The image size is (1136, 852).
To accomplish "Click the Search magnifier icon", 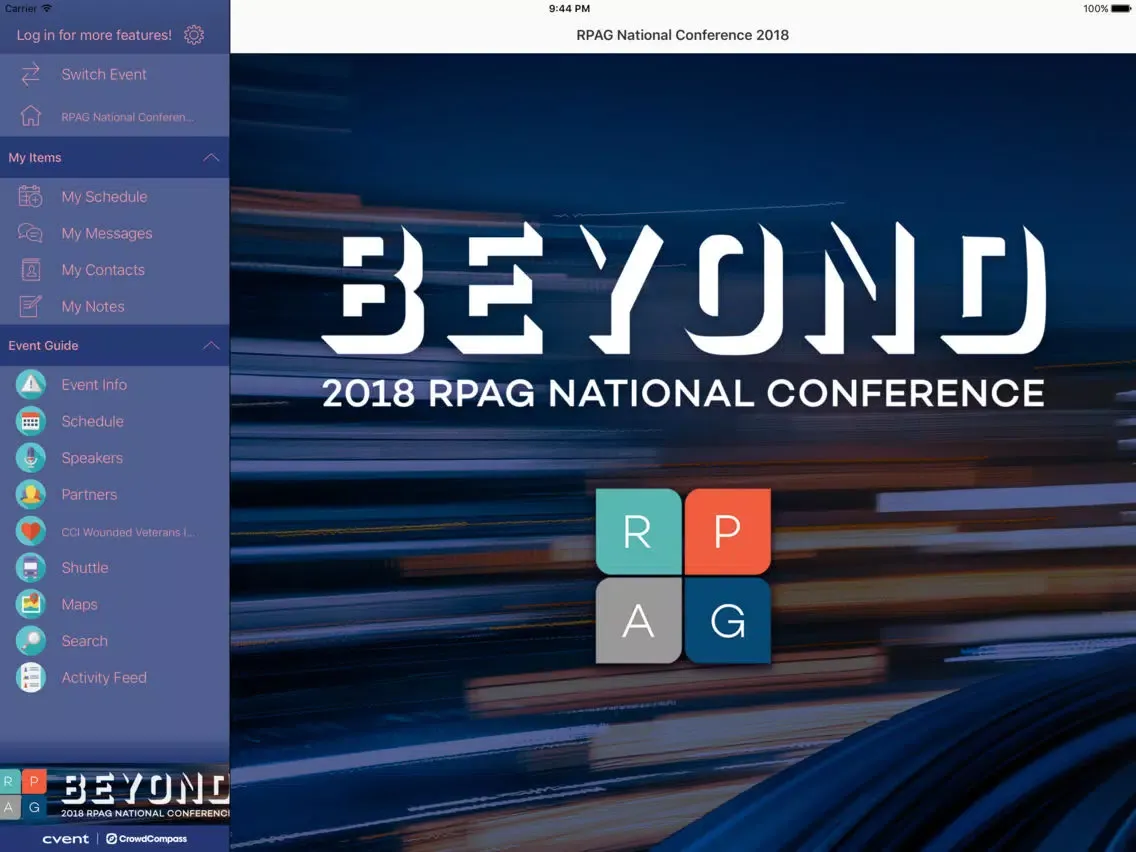I will point(30,640).
